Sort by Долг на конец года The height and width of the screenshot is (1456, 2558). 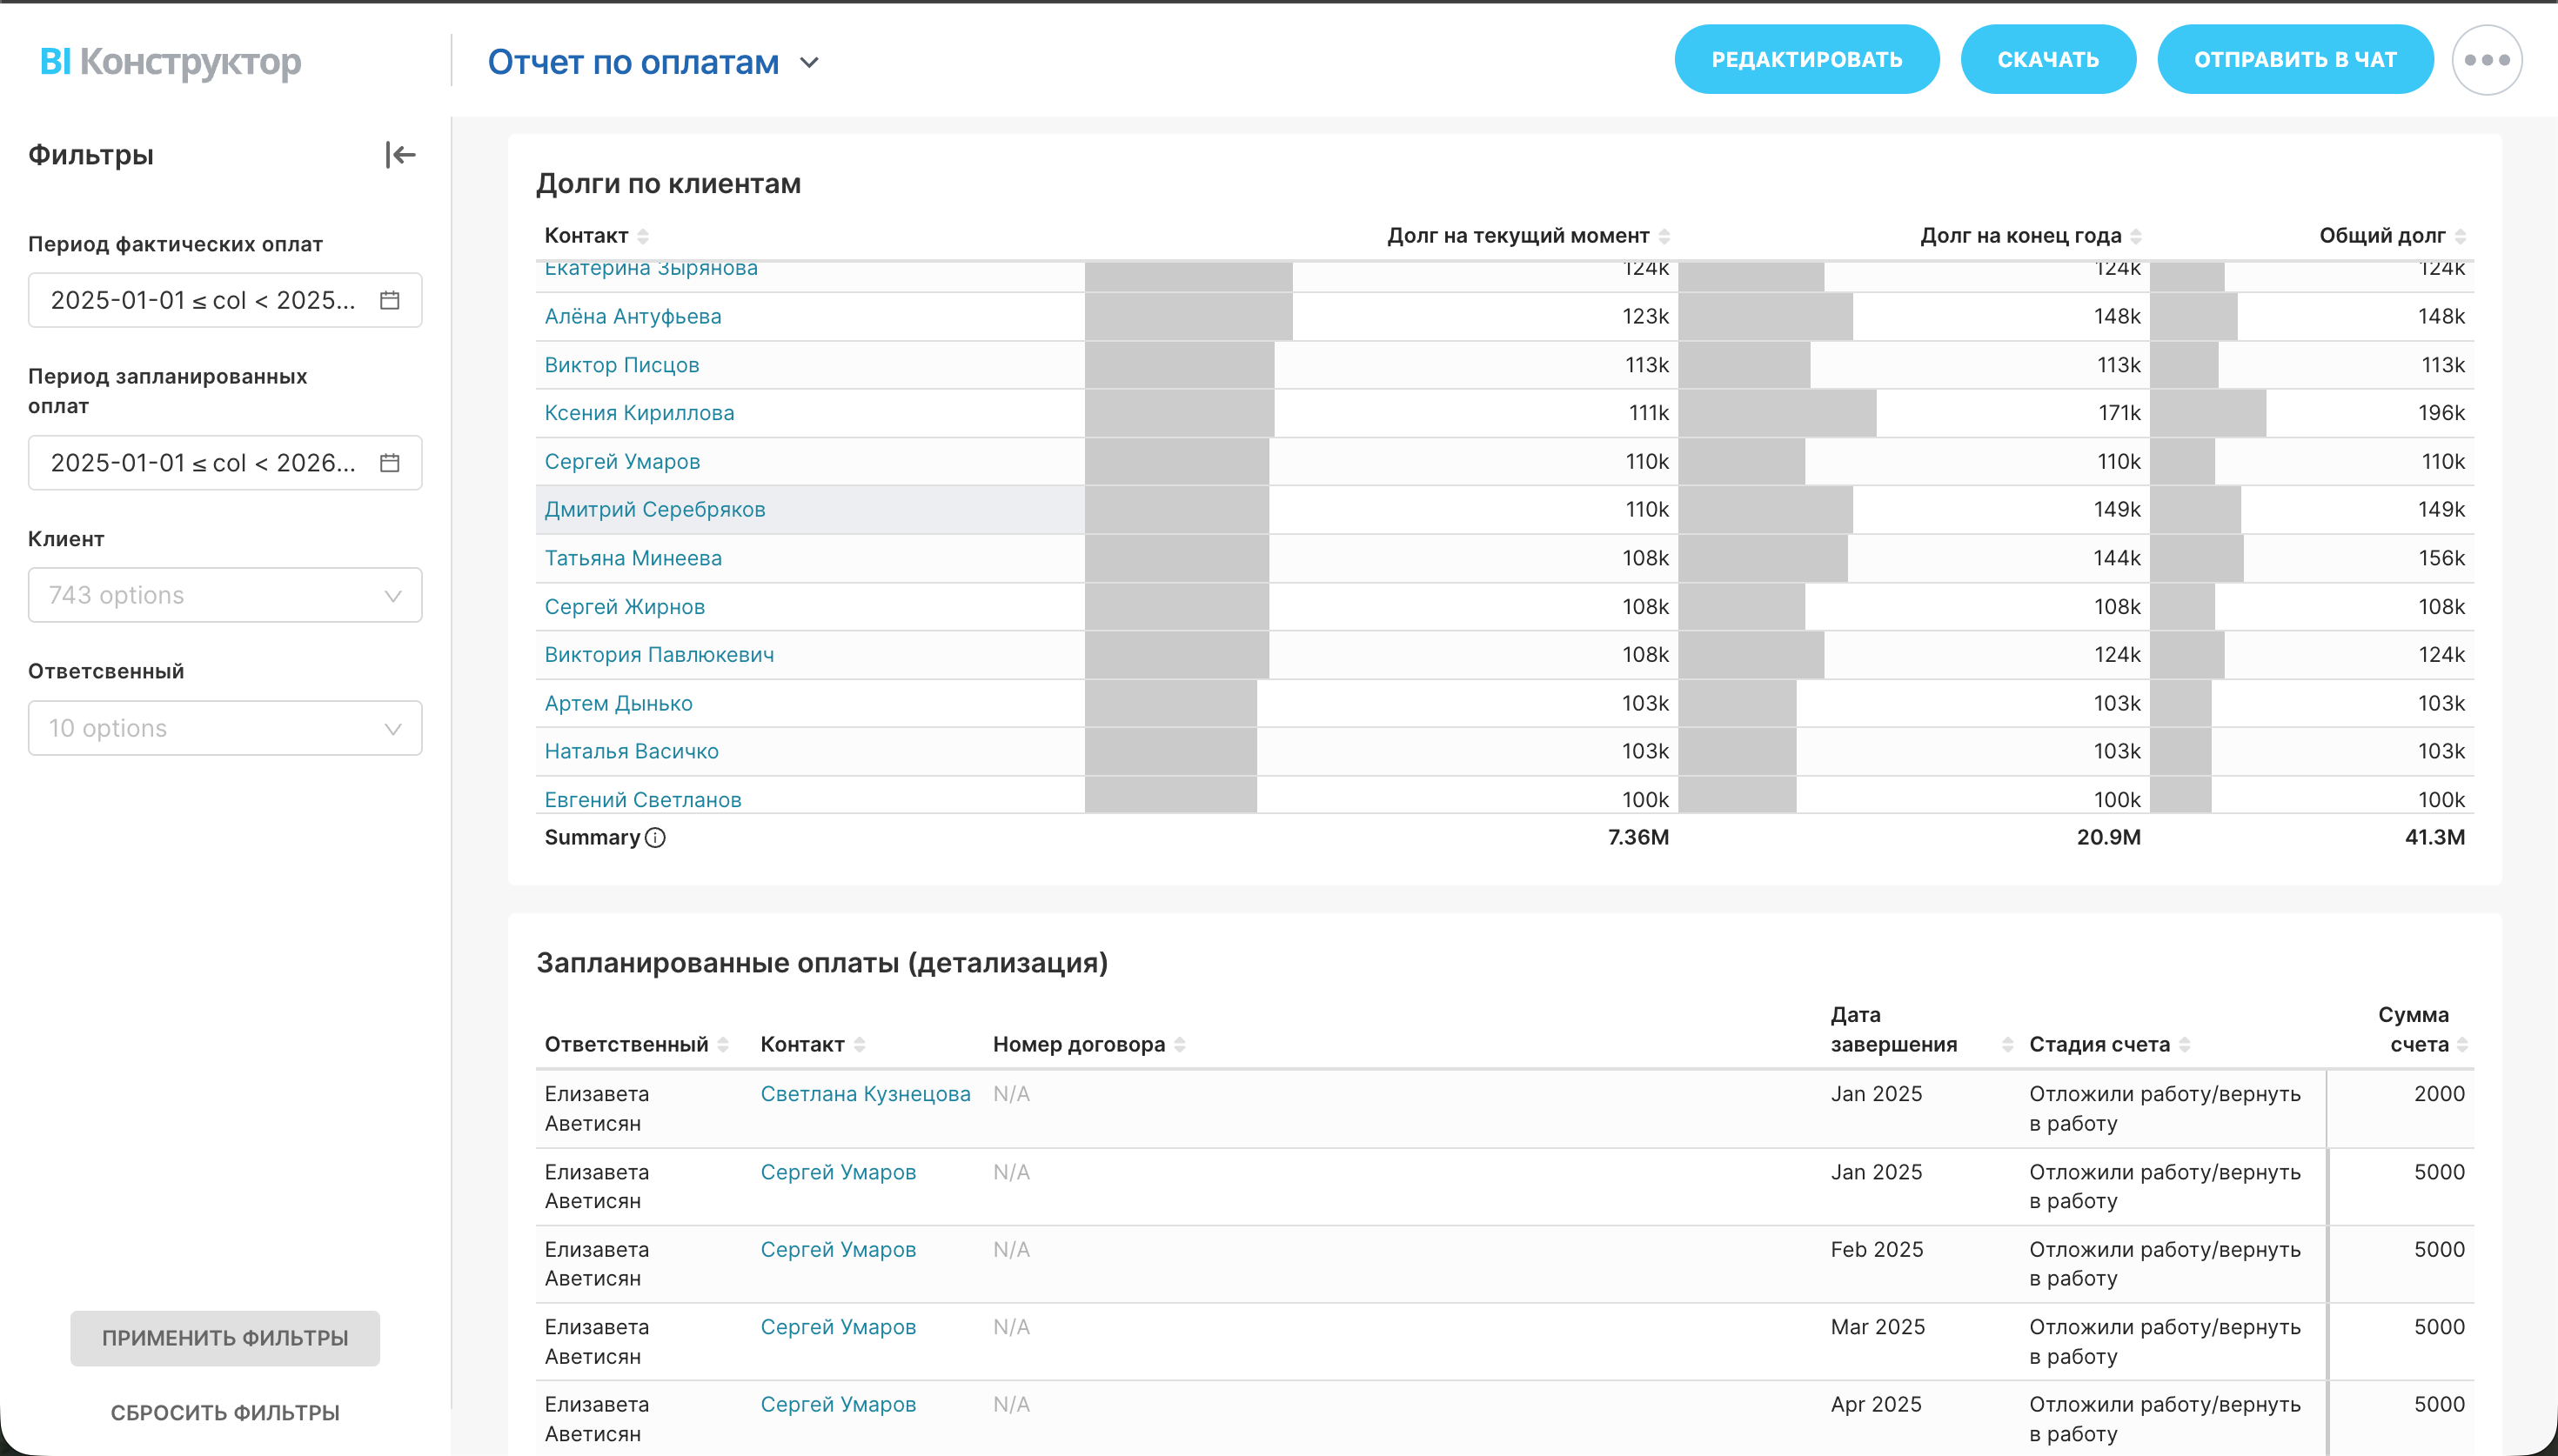(x=2136, y=236)
